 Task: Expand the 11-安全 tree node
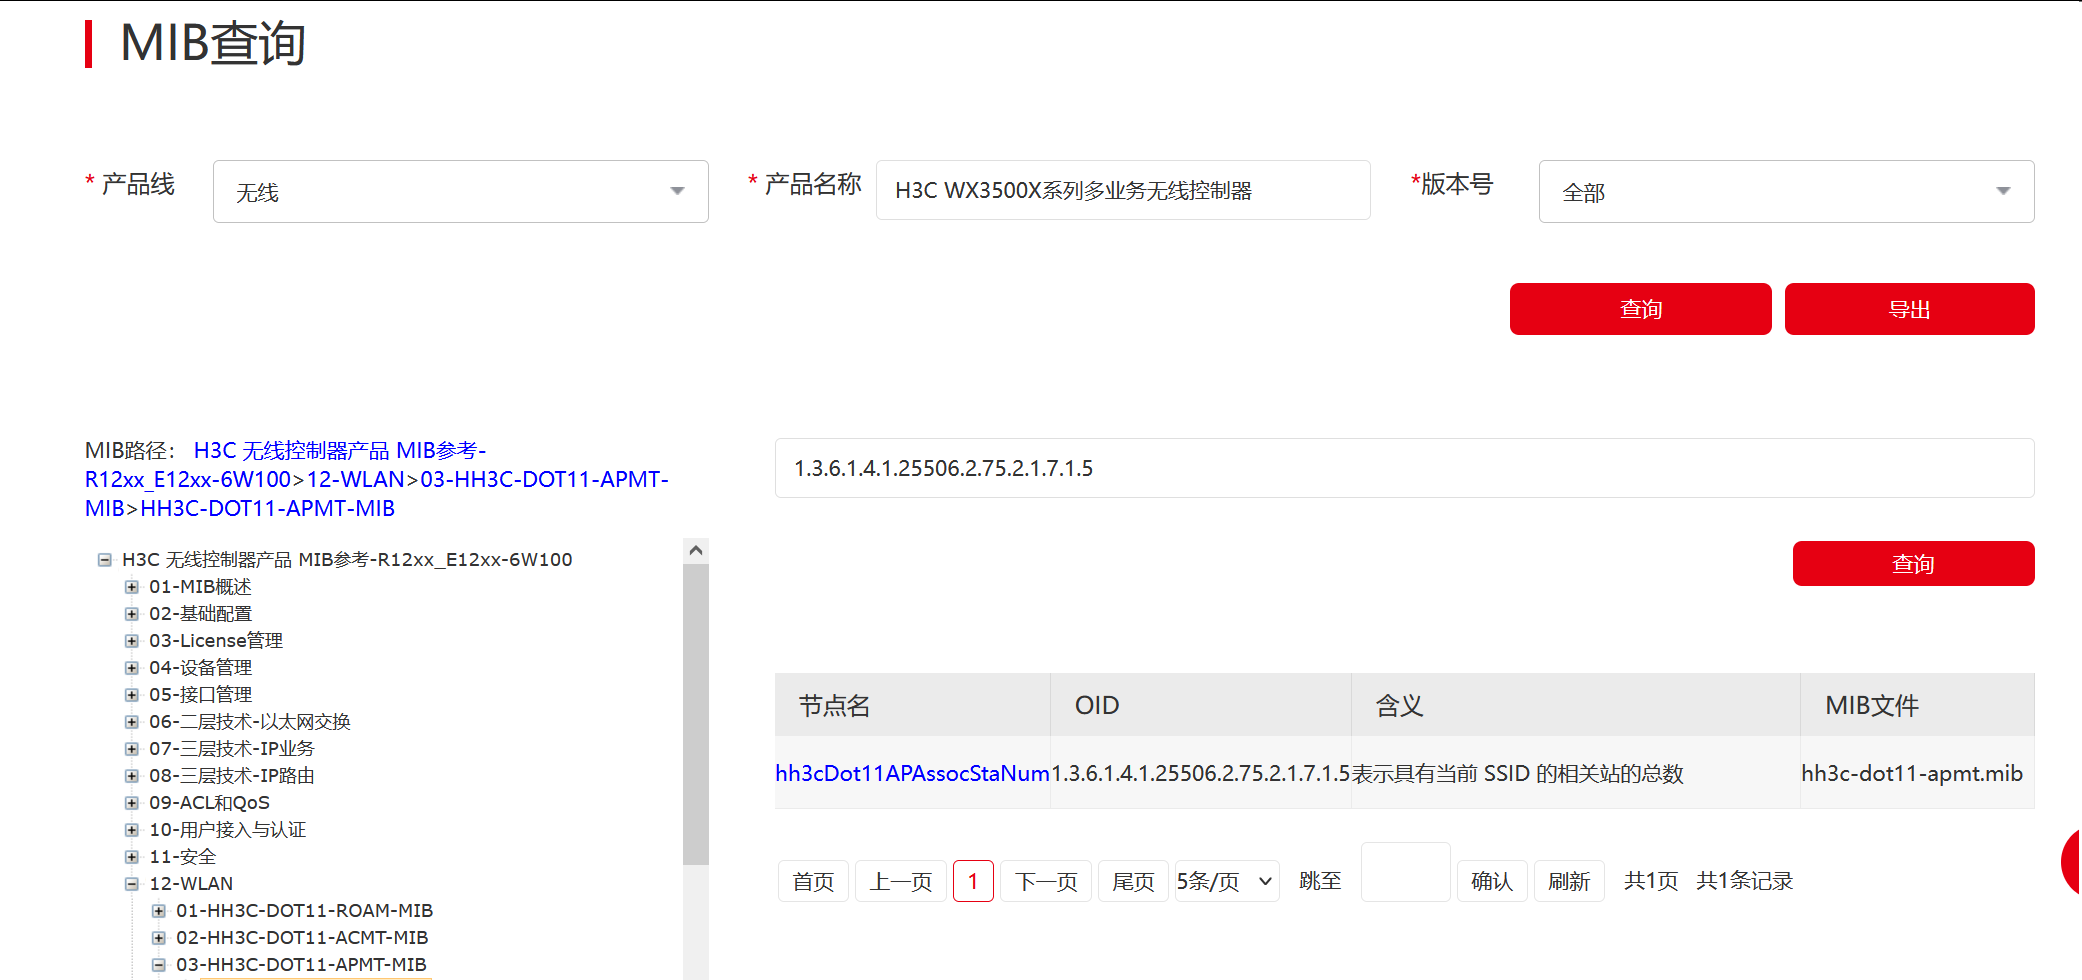tap(131, 857)
